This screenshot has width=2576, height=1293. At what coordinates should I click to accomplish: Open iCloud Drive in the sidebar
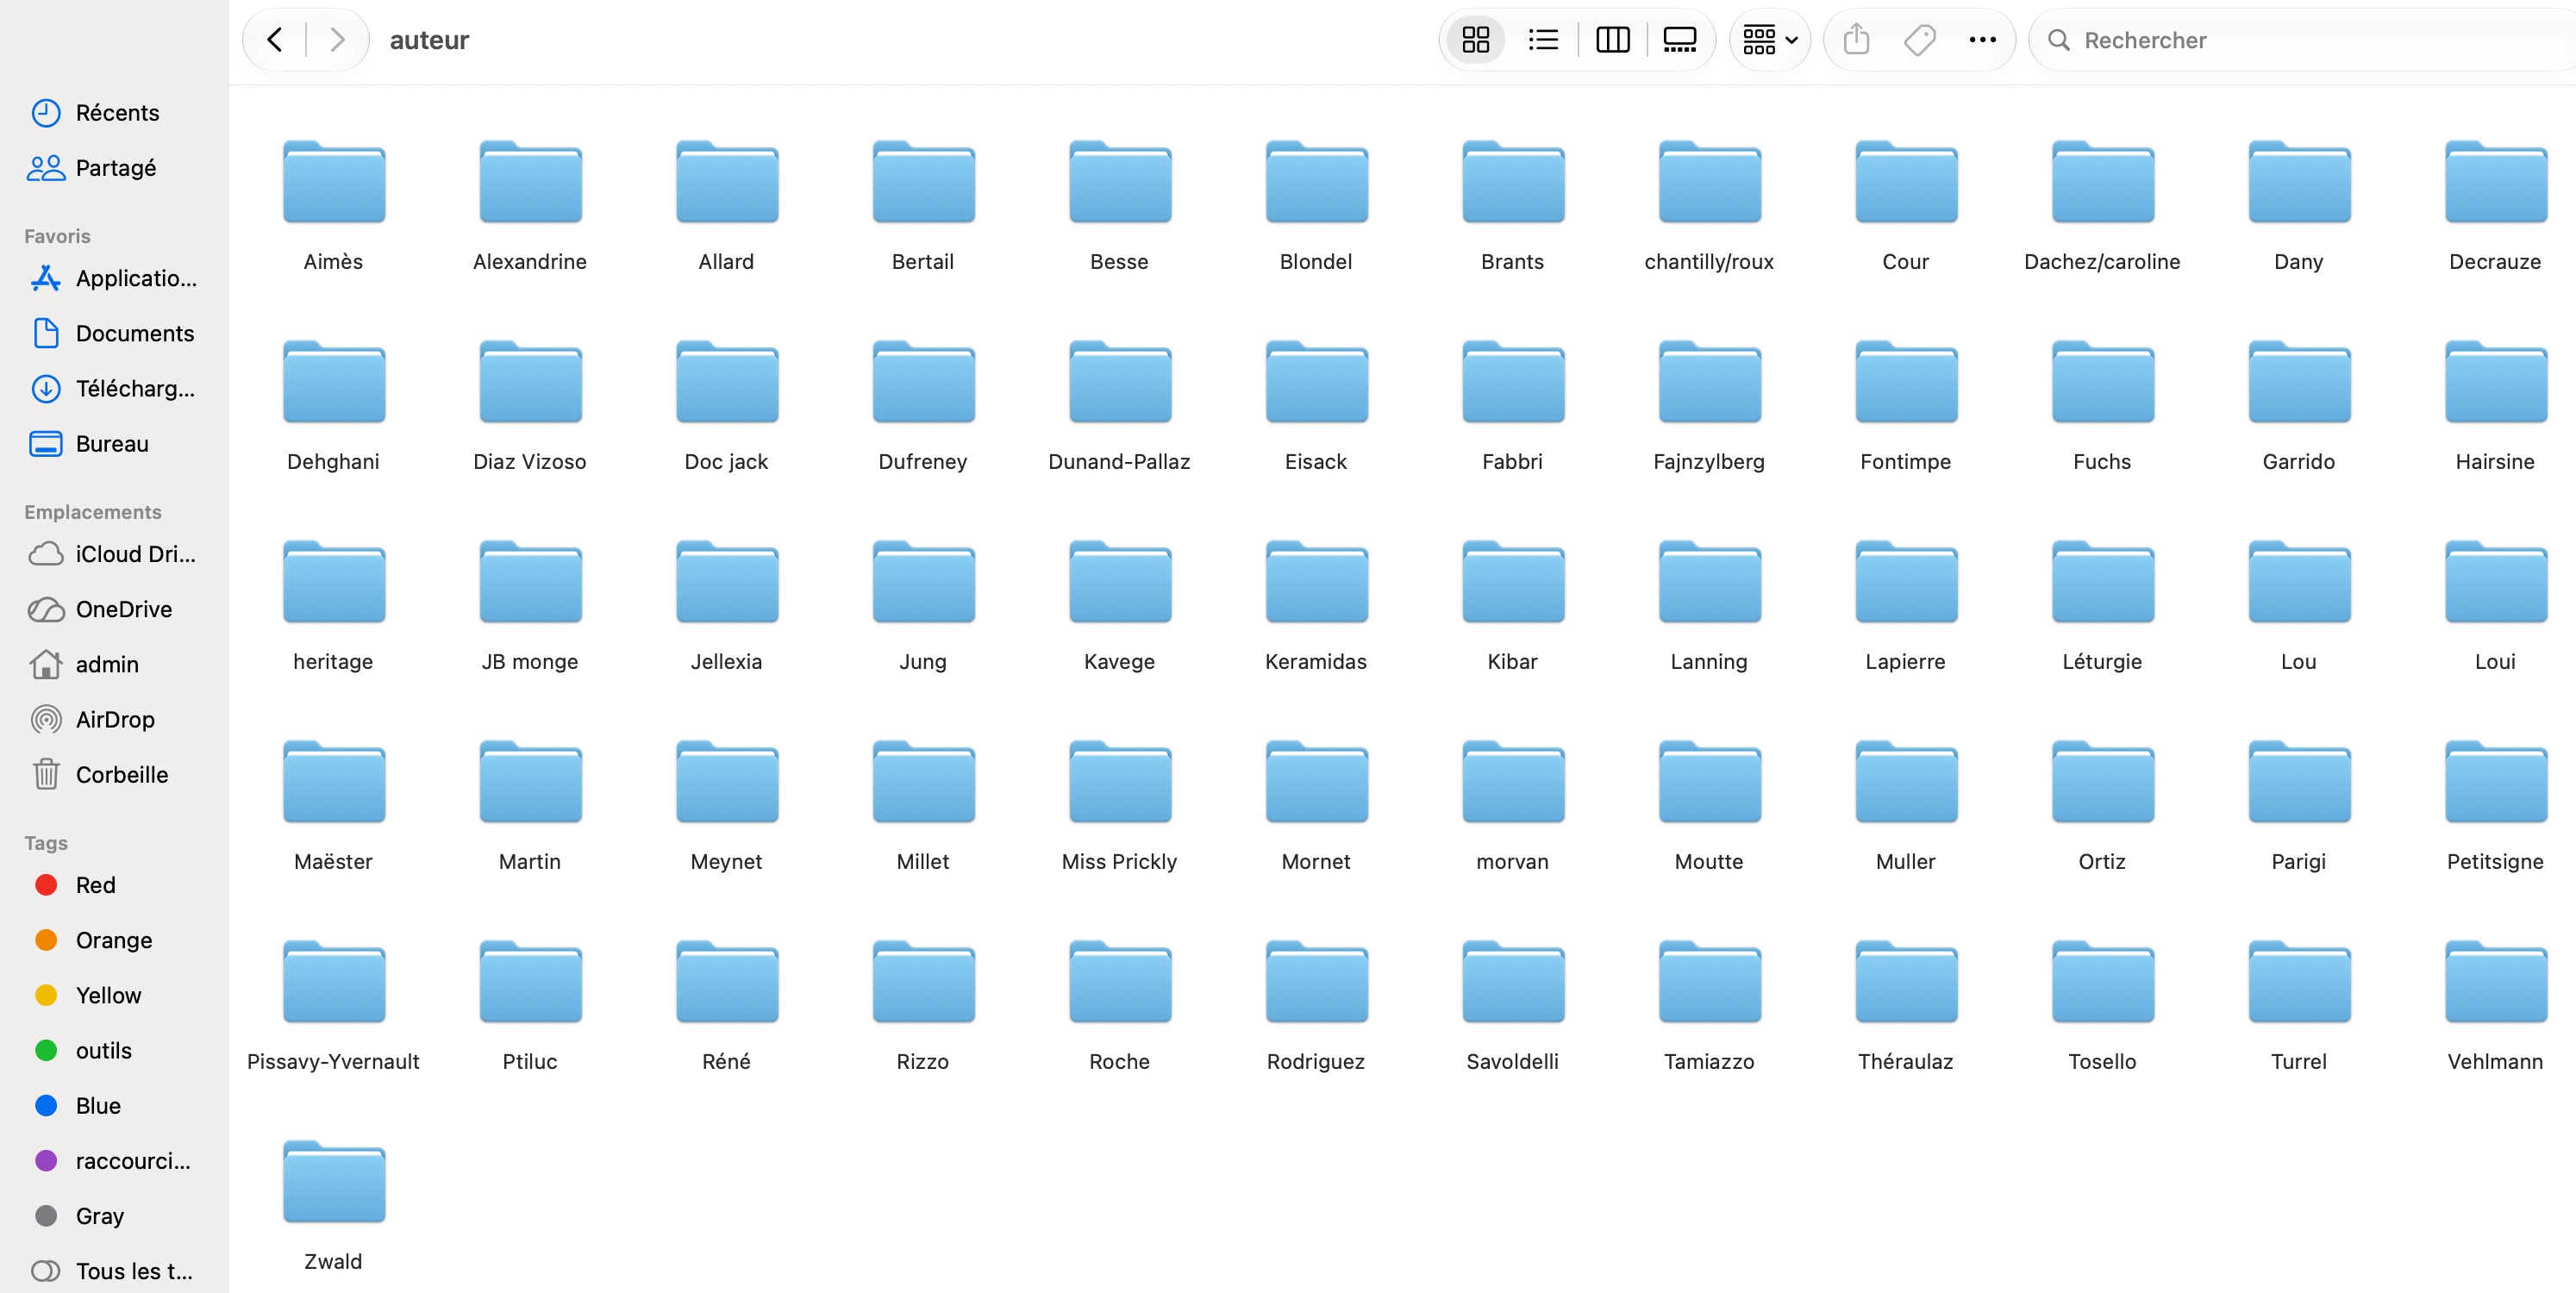coord(114,554)
